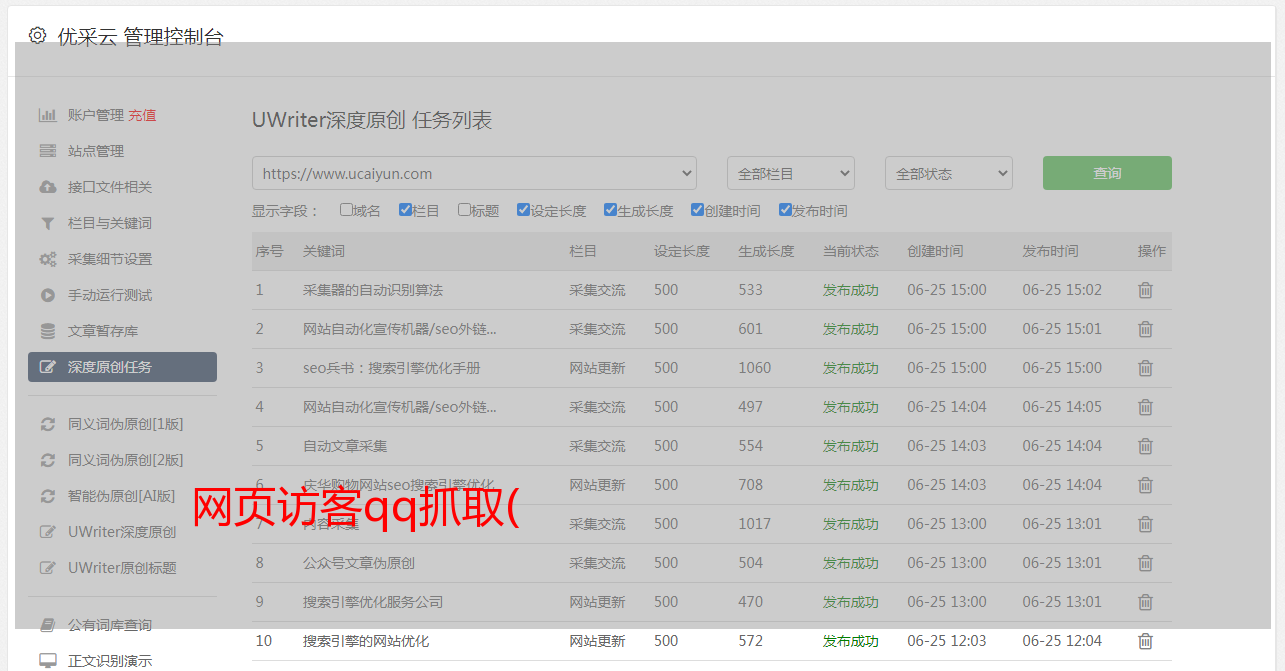Uncheck the 生成长度 checkbox
Image resolution: width=1285 pixels, height=671 pixels.
(610, 210)
